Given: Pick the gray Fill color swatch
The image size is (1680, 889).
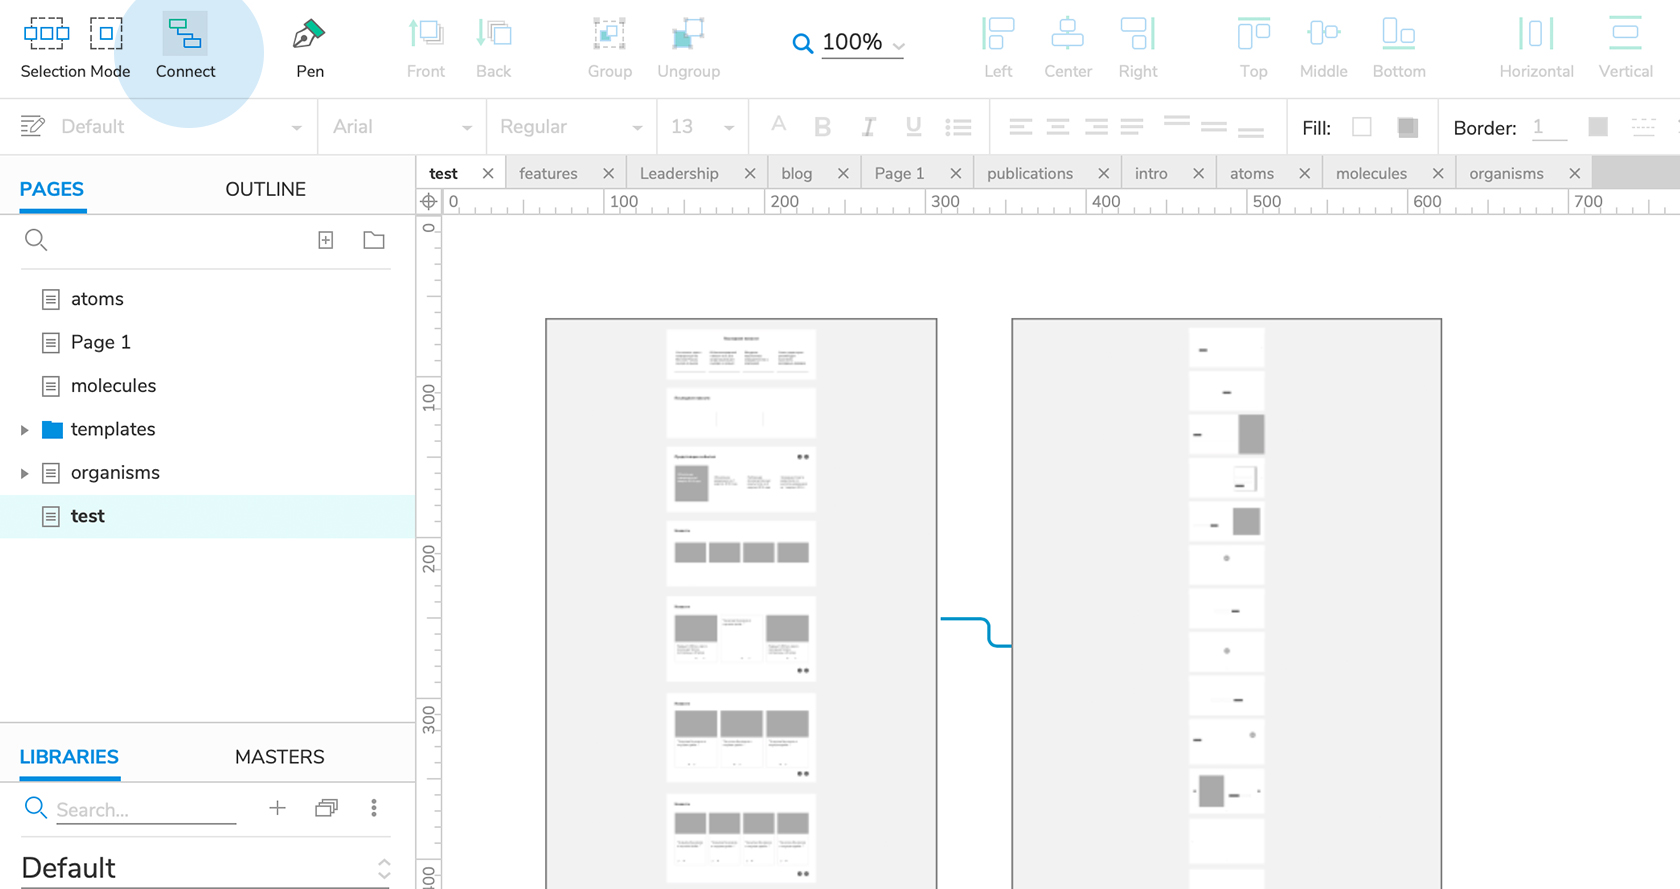Looking at the screenshot, I should point(1407,127).
